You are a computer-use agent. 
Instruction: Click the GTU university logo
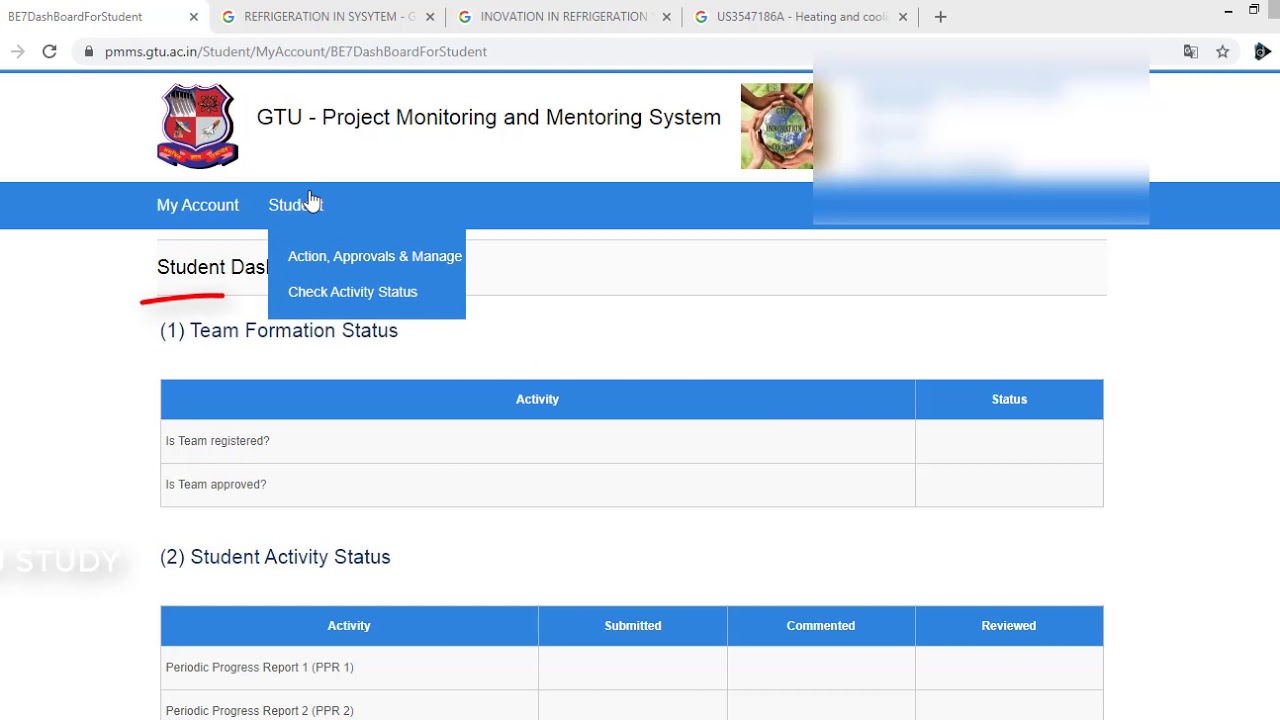[x=198, y=125]
